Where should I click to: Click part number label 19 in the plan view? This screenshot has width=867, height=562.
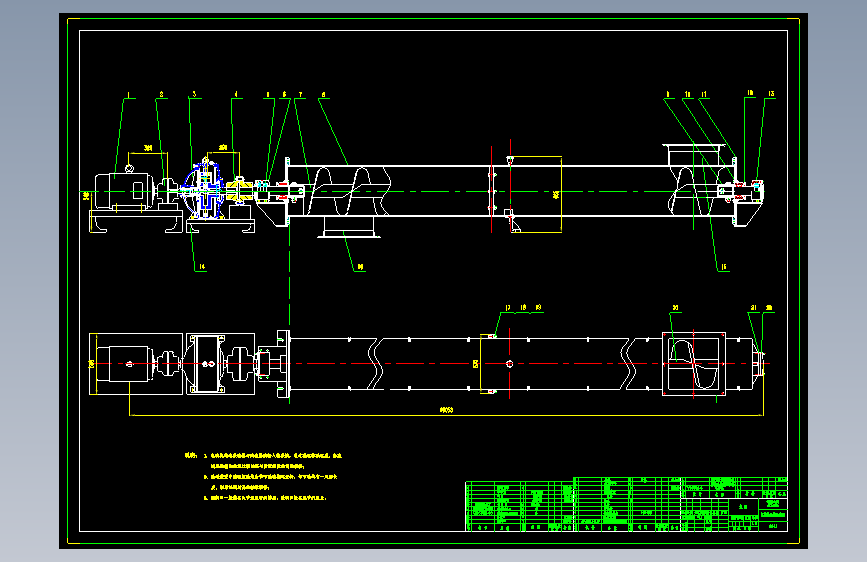pos(538,308)
